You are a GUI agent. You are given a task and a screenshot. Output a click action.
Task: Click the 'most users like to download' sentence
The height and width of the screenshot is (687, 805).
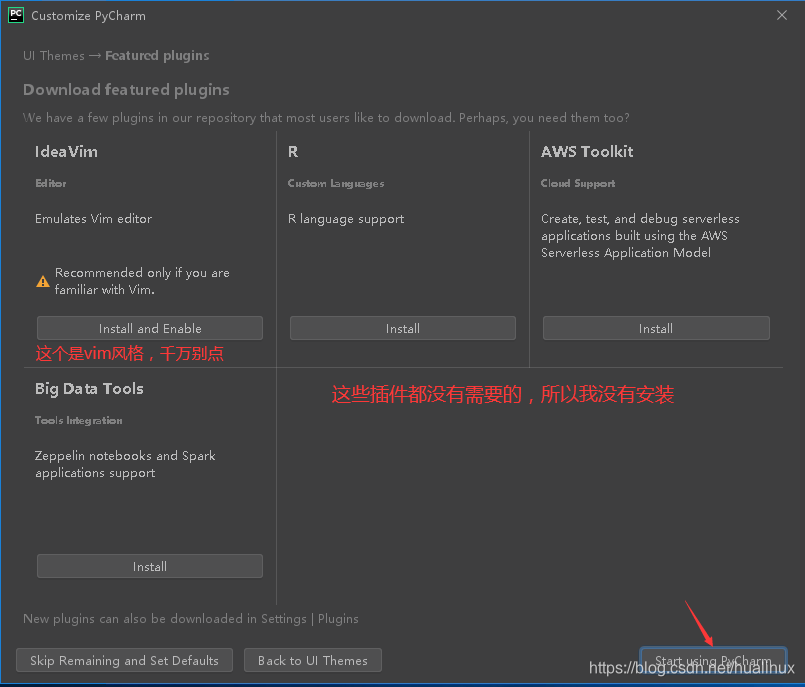click(x=326, y=118)
